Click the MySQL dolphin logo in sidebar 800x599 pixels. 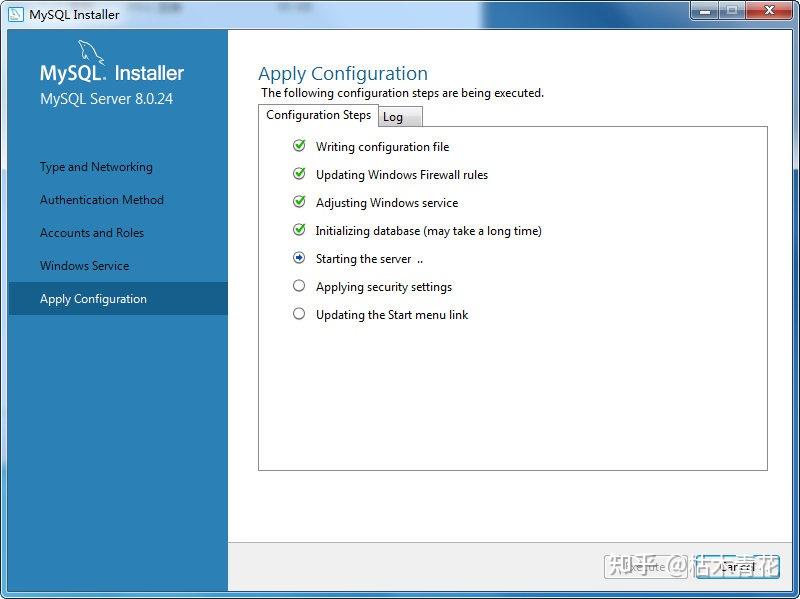click(x=90, y=53)
